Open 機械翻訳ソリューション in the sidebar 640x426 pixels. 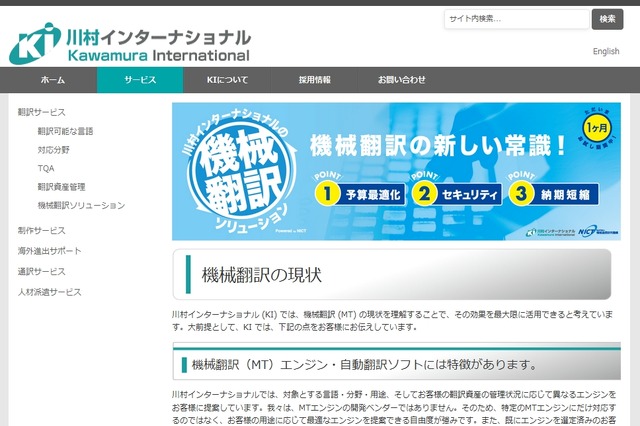click(x=81, y=205)
